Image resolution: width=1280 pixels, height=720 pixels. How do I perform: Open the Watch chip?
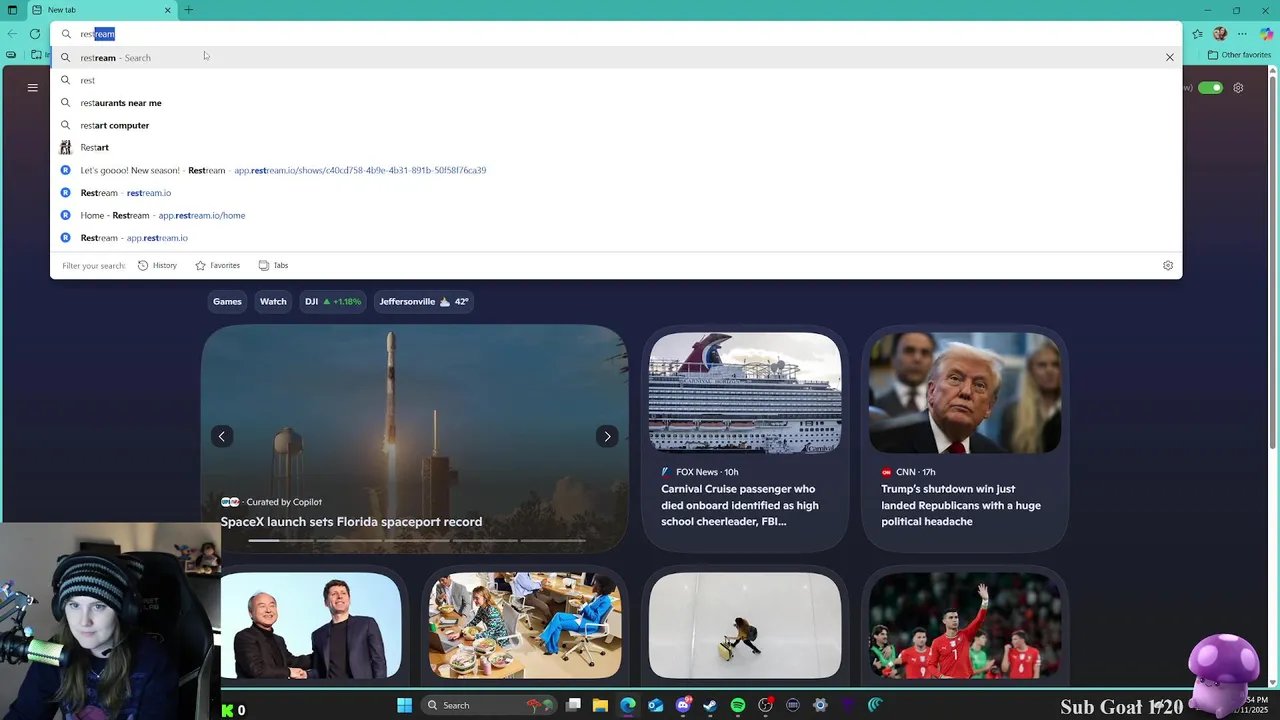coord(273,301)
